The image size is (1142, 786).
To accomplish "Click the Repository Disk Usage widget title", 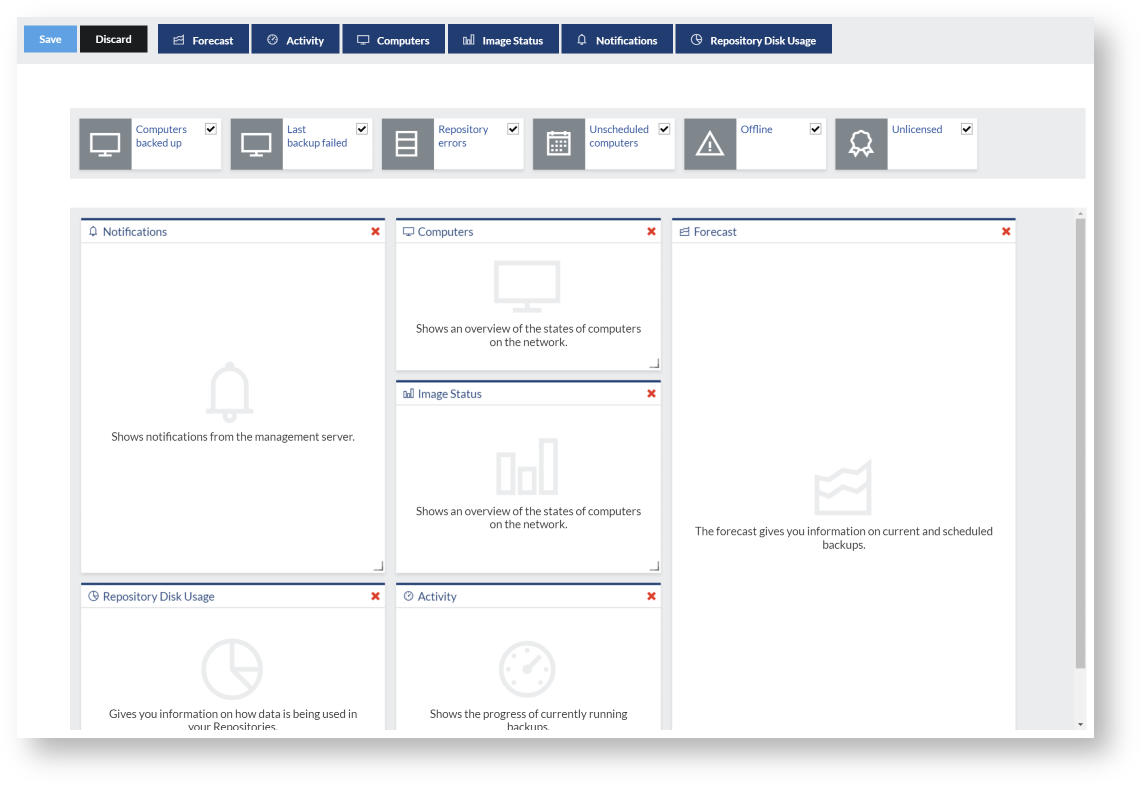I will [x=159, y=597].
